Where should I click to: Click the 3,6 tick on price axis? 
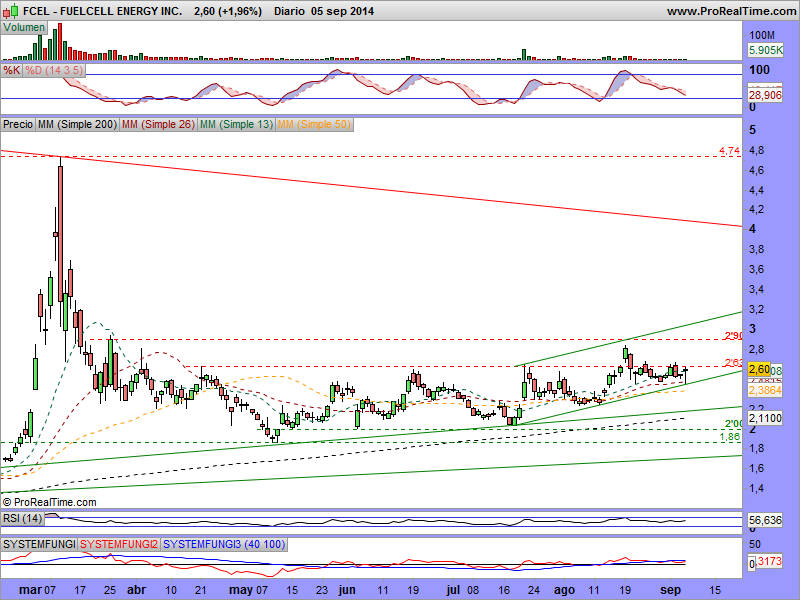(x=757, y=269)
